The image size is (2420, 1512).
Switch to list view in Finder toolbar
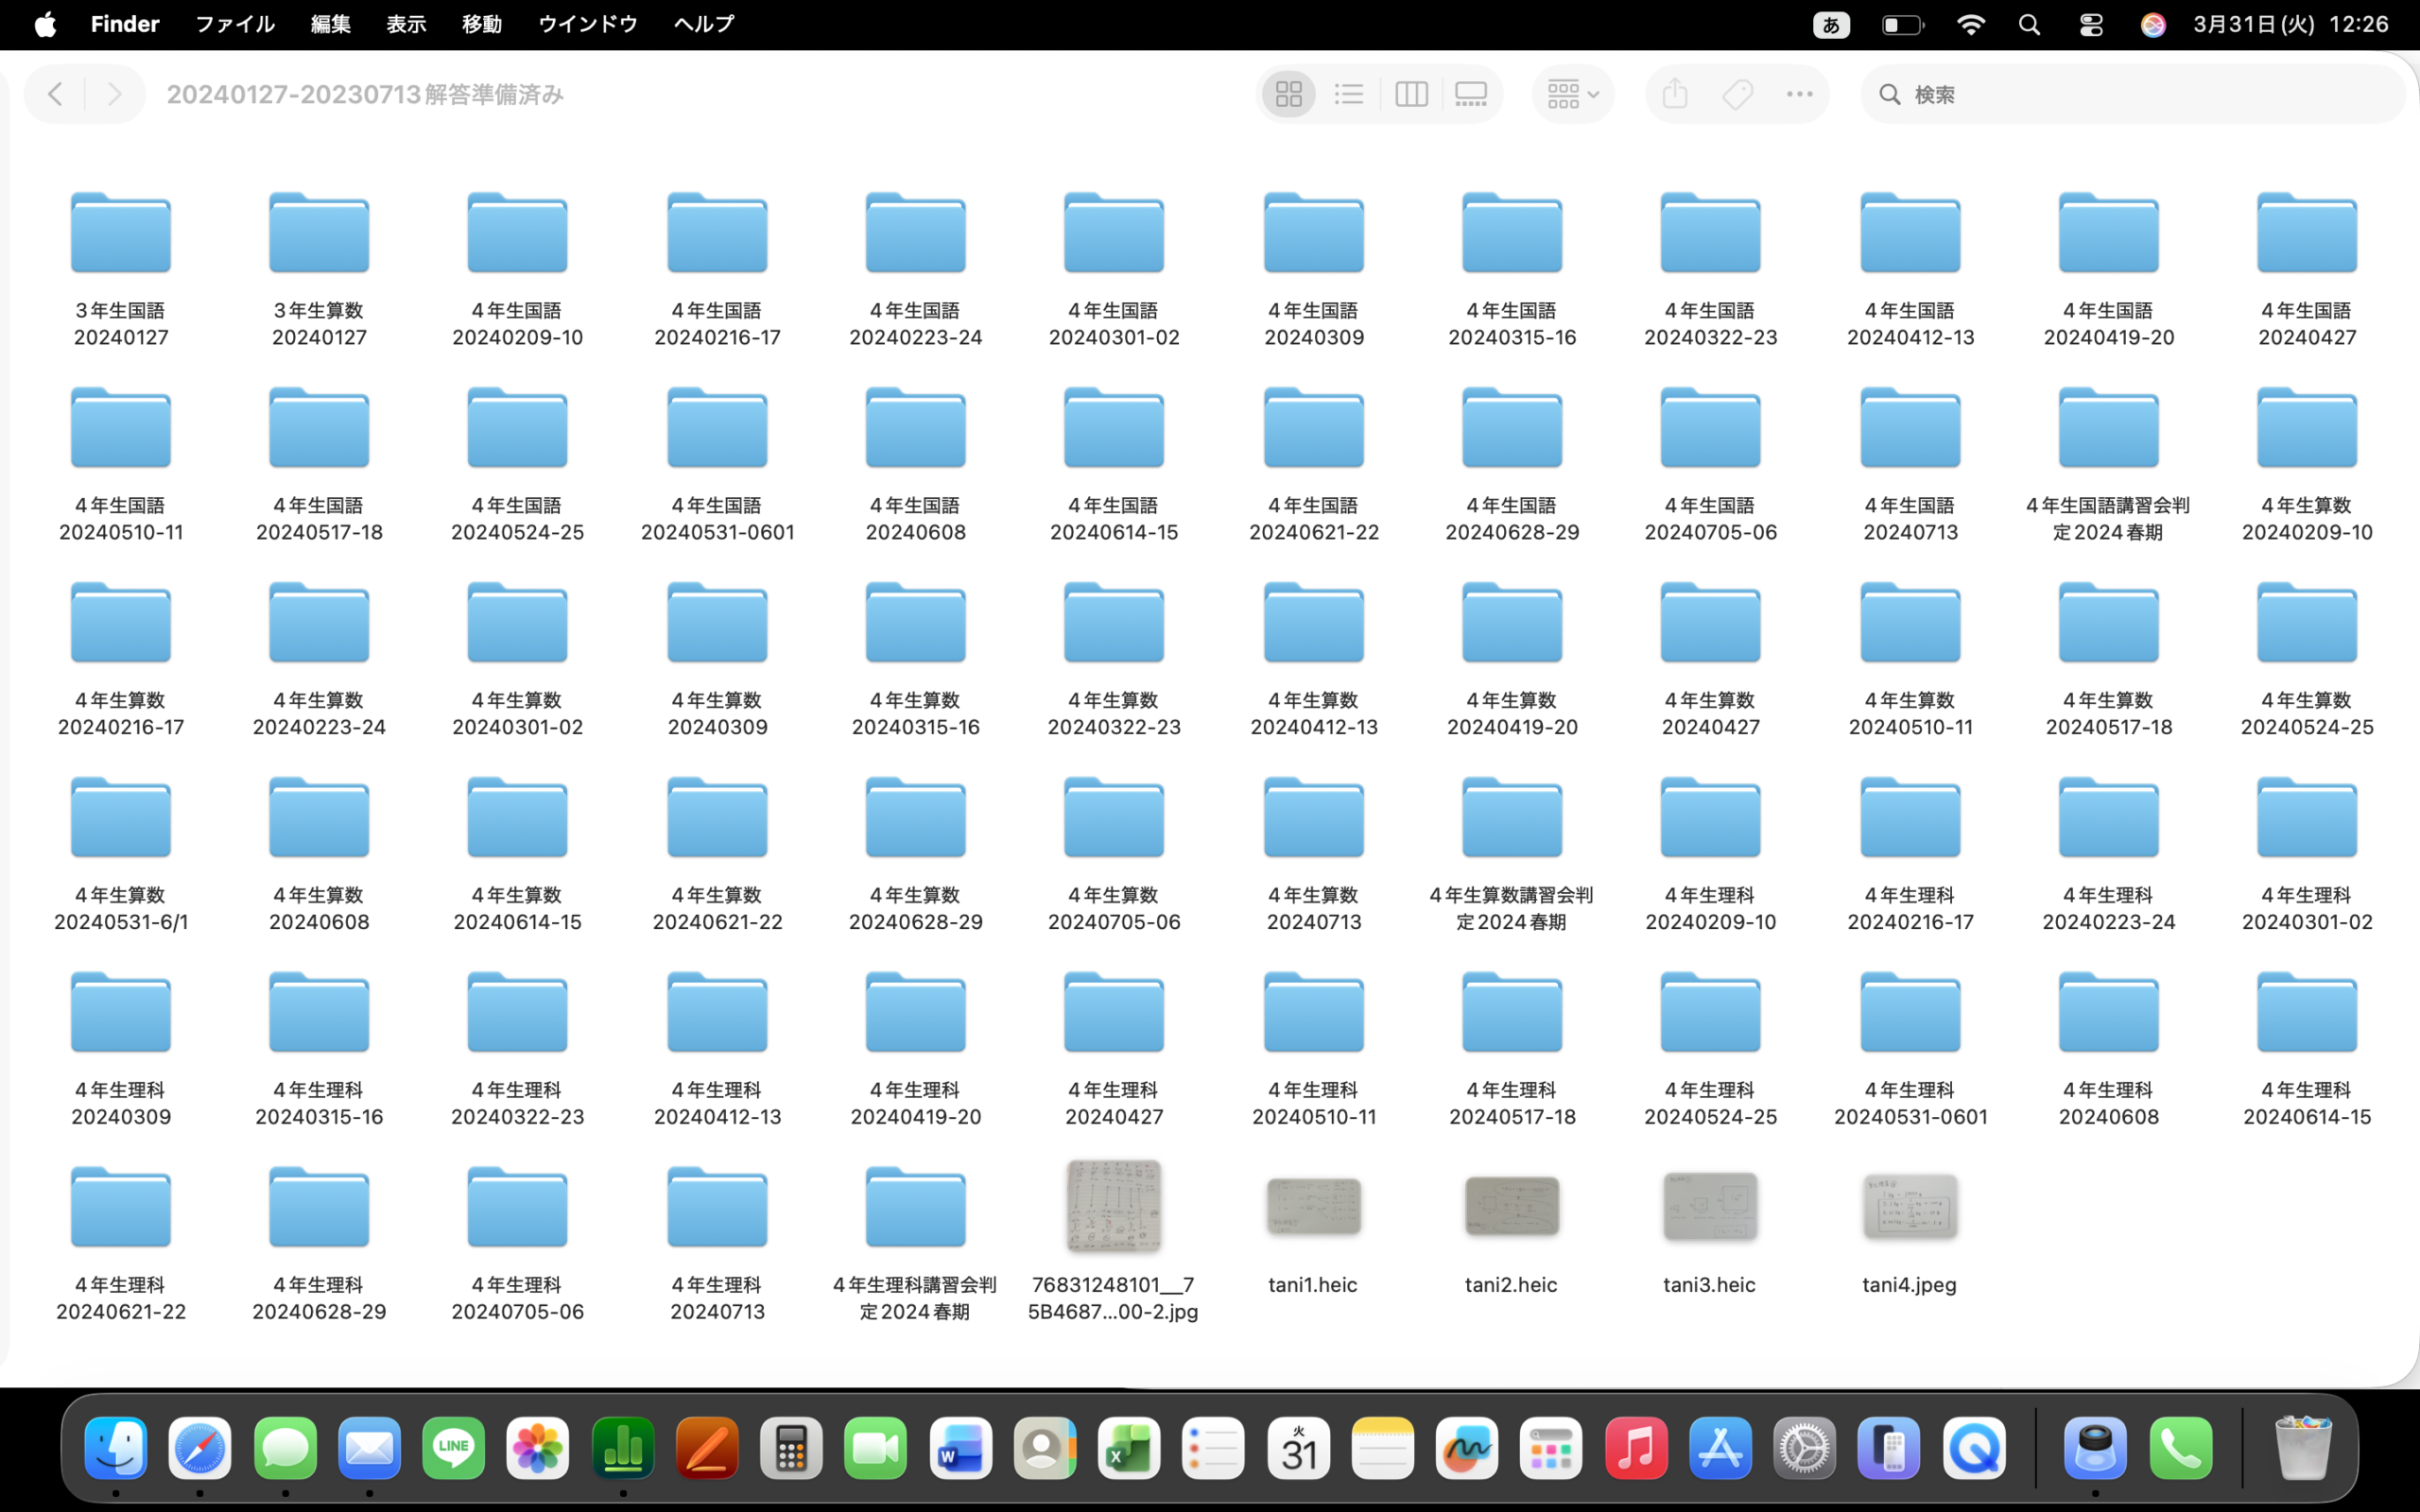tap(1349, 94)
